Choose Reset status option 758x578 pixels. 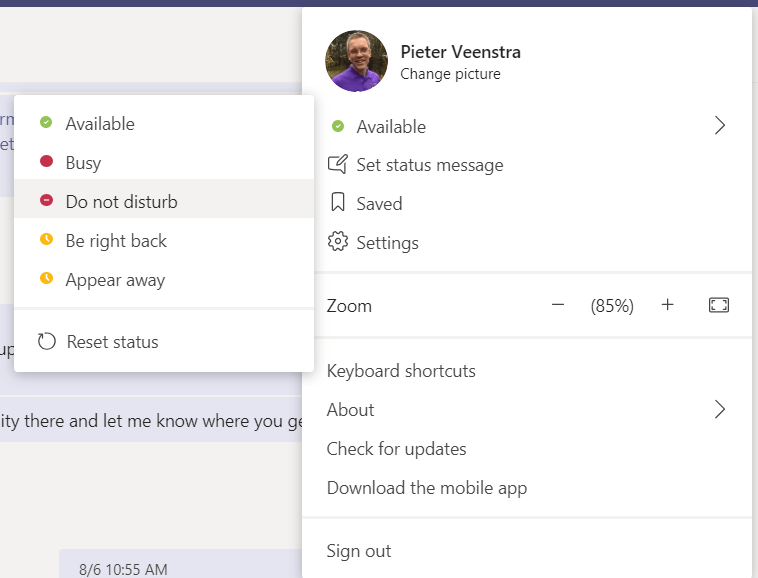tap(164, 342)
